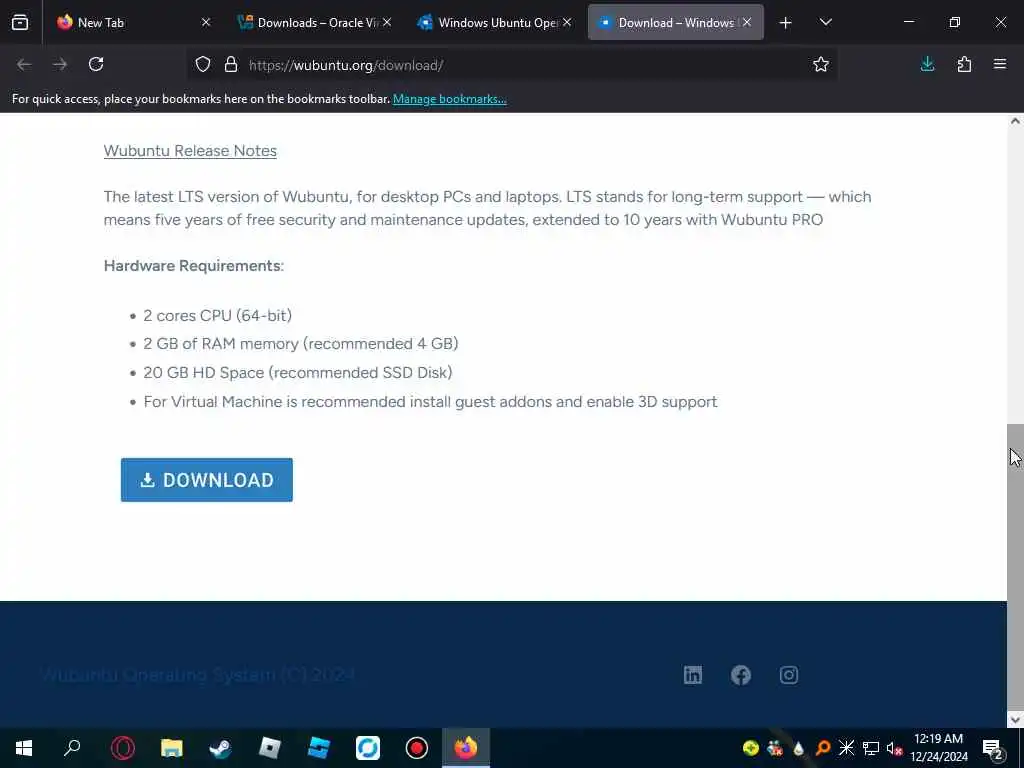The image size is (1024, 768).
Task: Open the extensions puzzle icon
Action: coord(964,64)
